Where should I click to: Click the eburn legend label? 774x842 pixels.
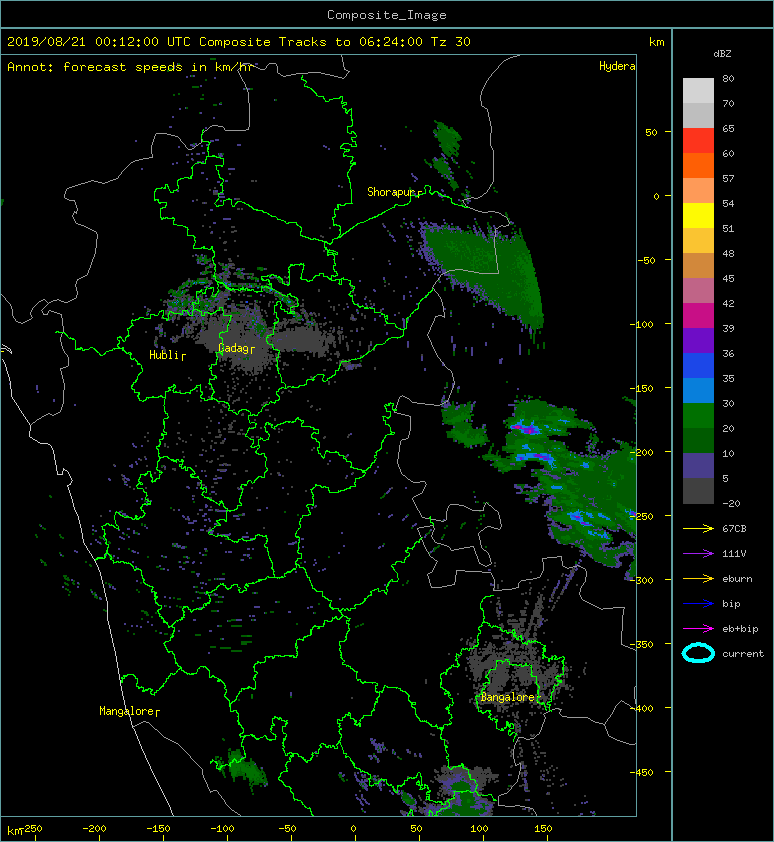[737, 579]
